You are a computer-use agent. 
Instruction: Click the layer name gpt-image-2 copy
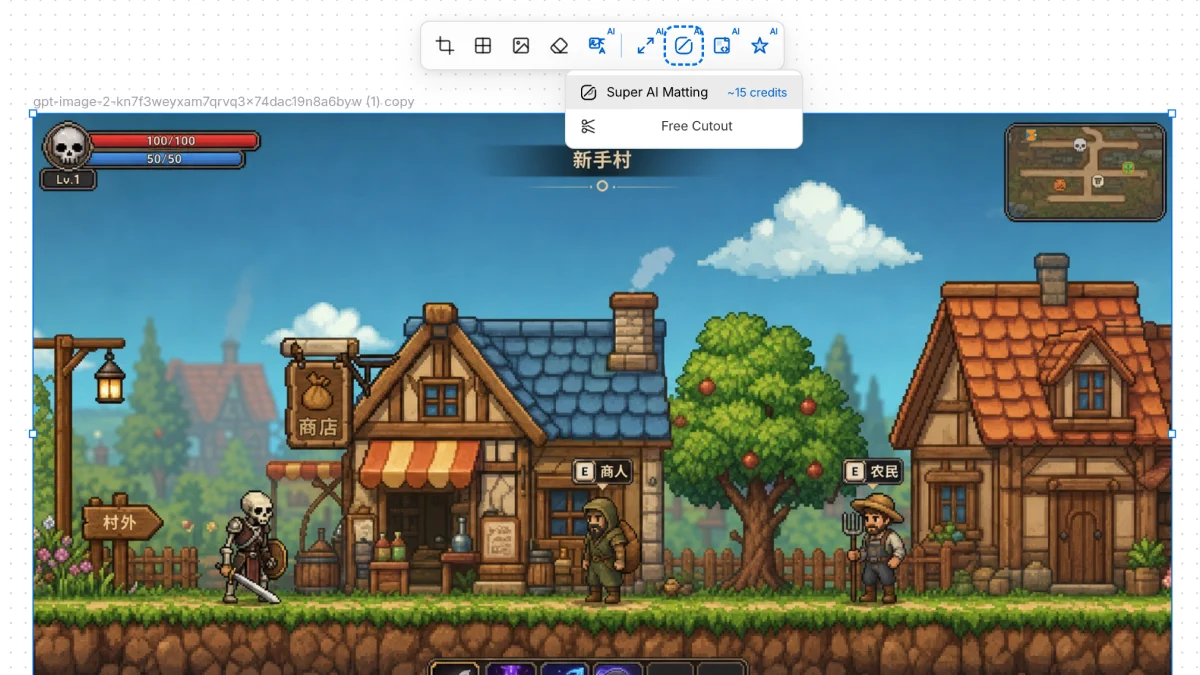pyautogui.click(x=224, y=102)
